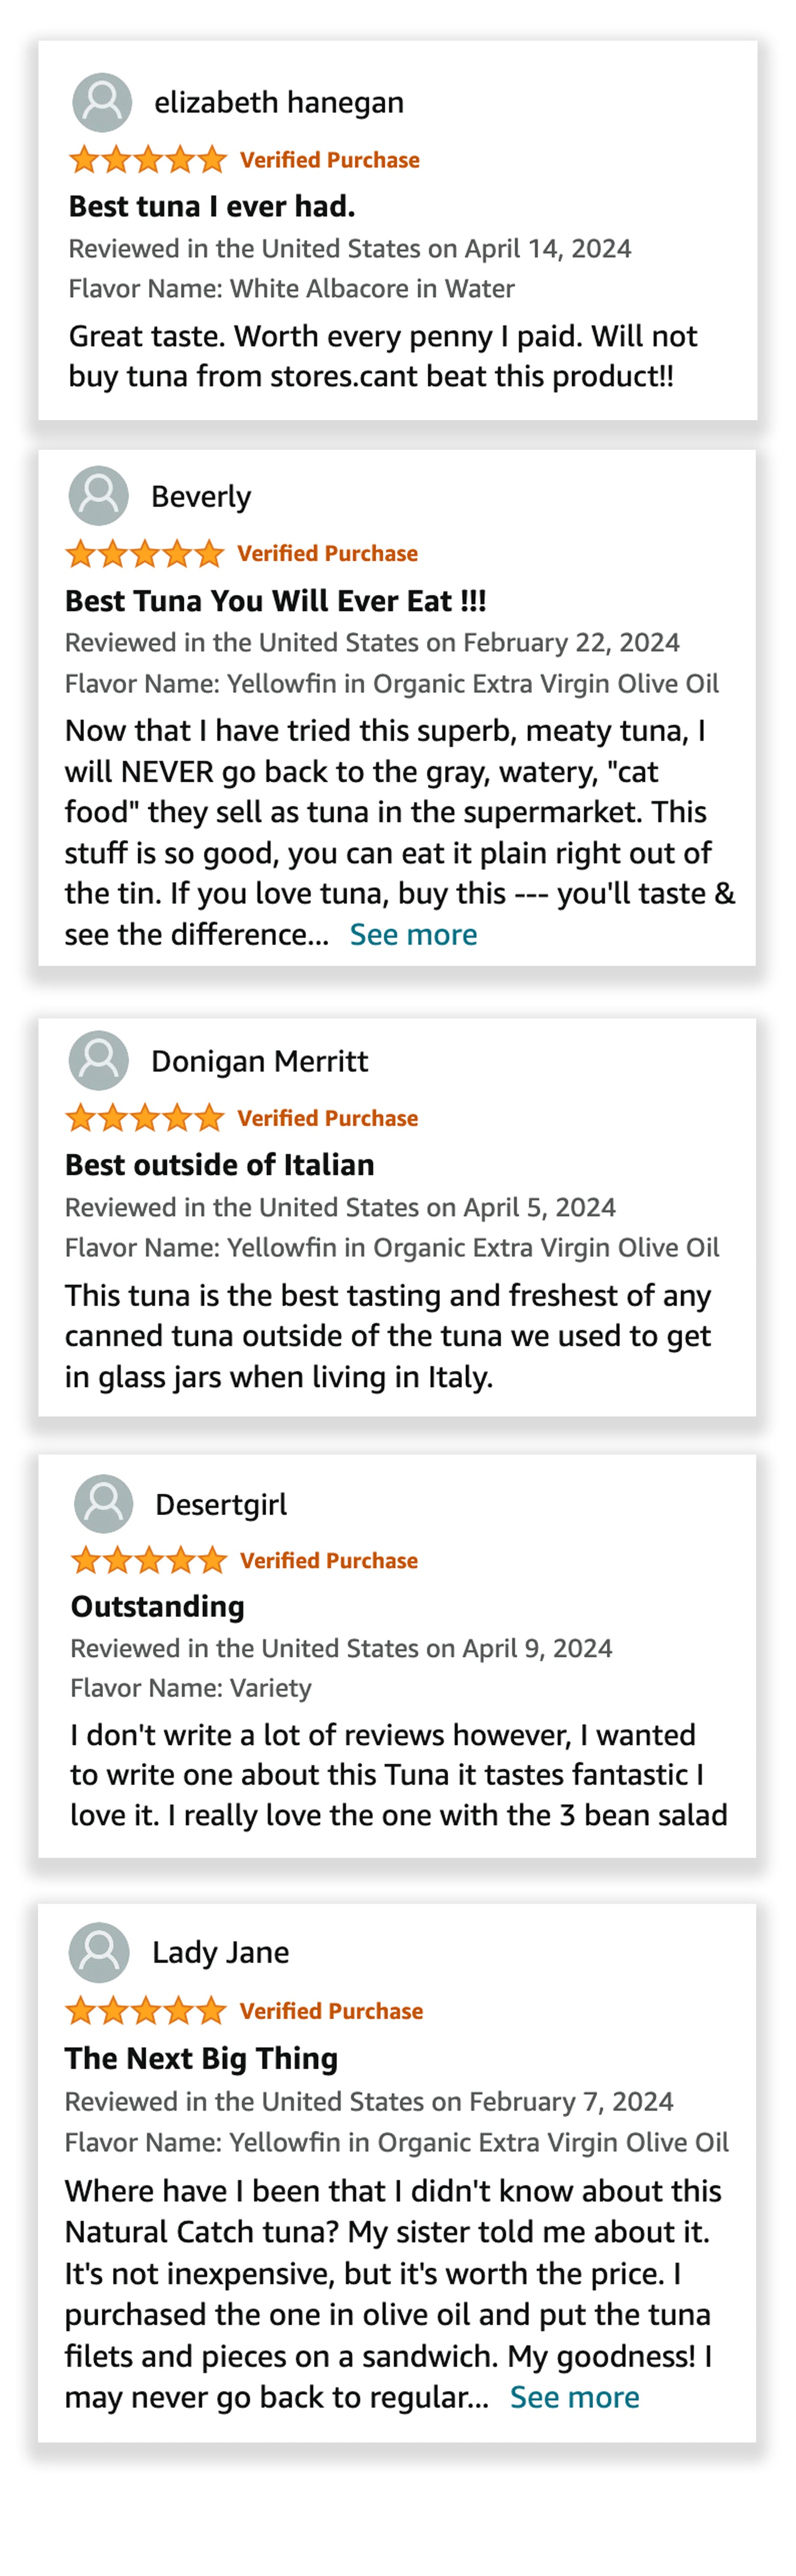The image size is (796, 2576).
Task: Click the reviewer name Donigan Merritt
Action: (x=259, y=1061)
